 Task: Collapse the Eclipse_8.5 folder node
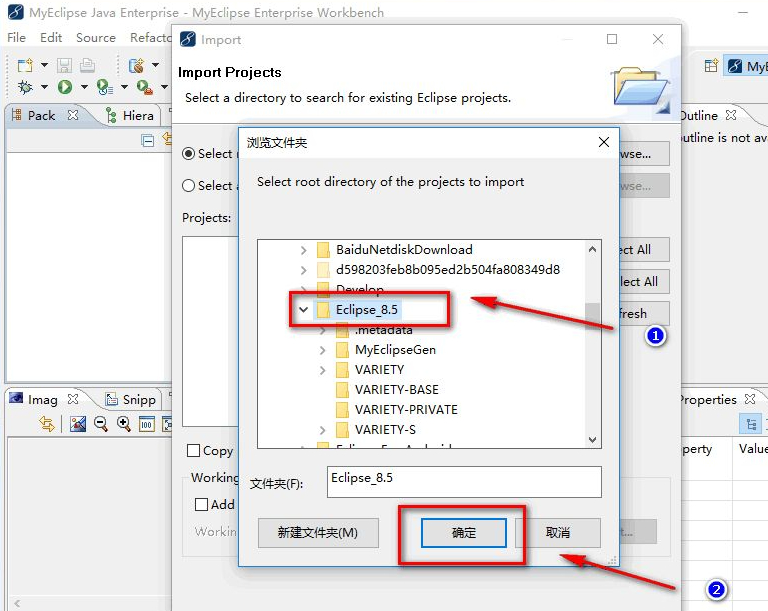point(304,310)
